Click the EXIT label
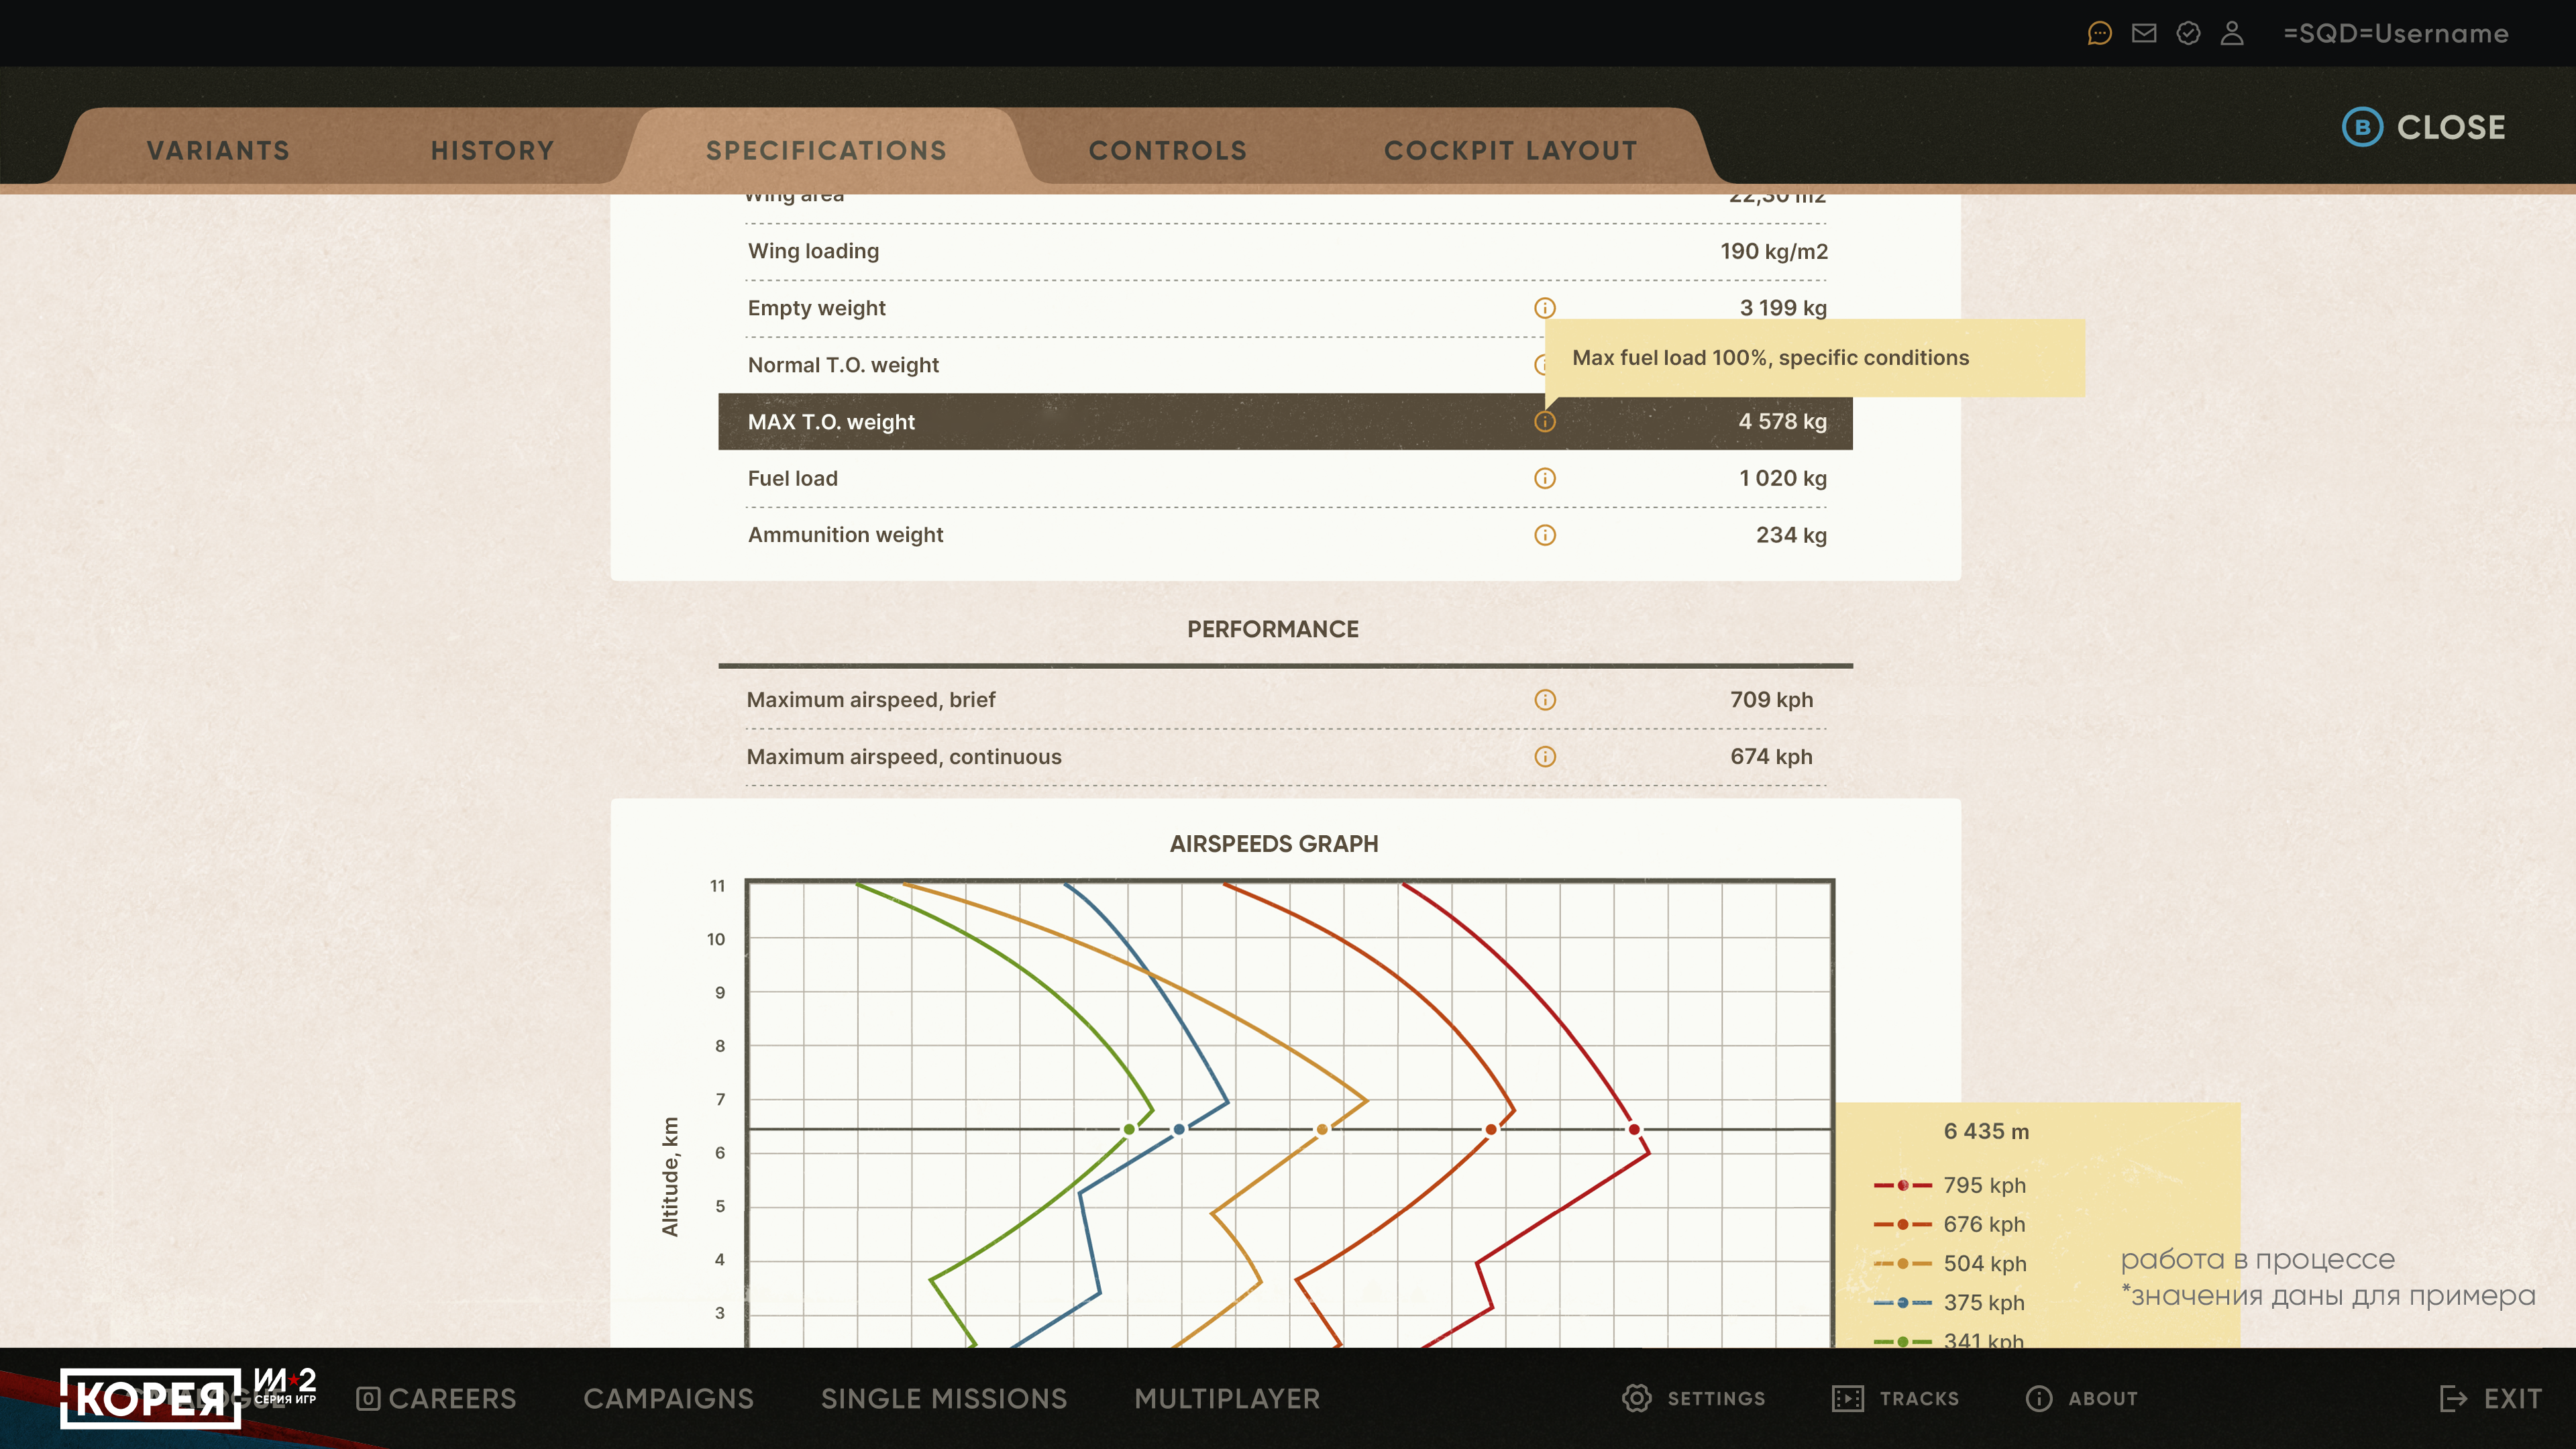Viewport: 2576px width, 1449px height. click(2512, 1398)
